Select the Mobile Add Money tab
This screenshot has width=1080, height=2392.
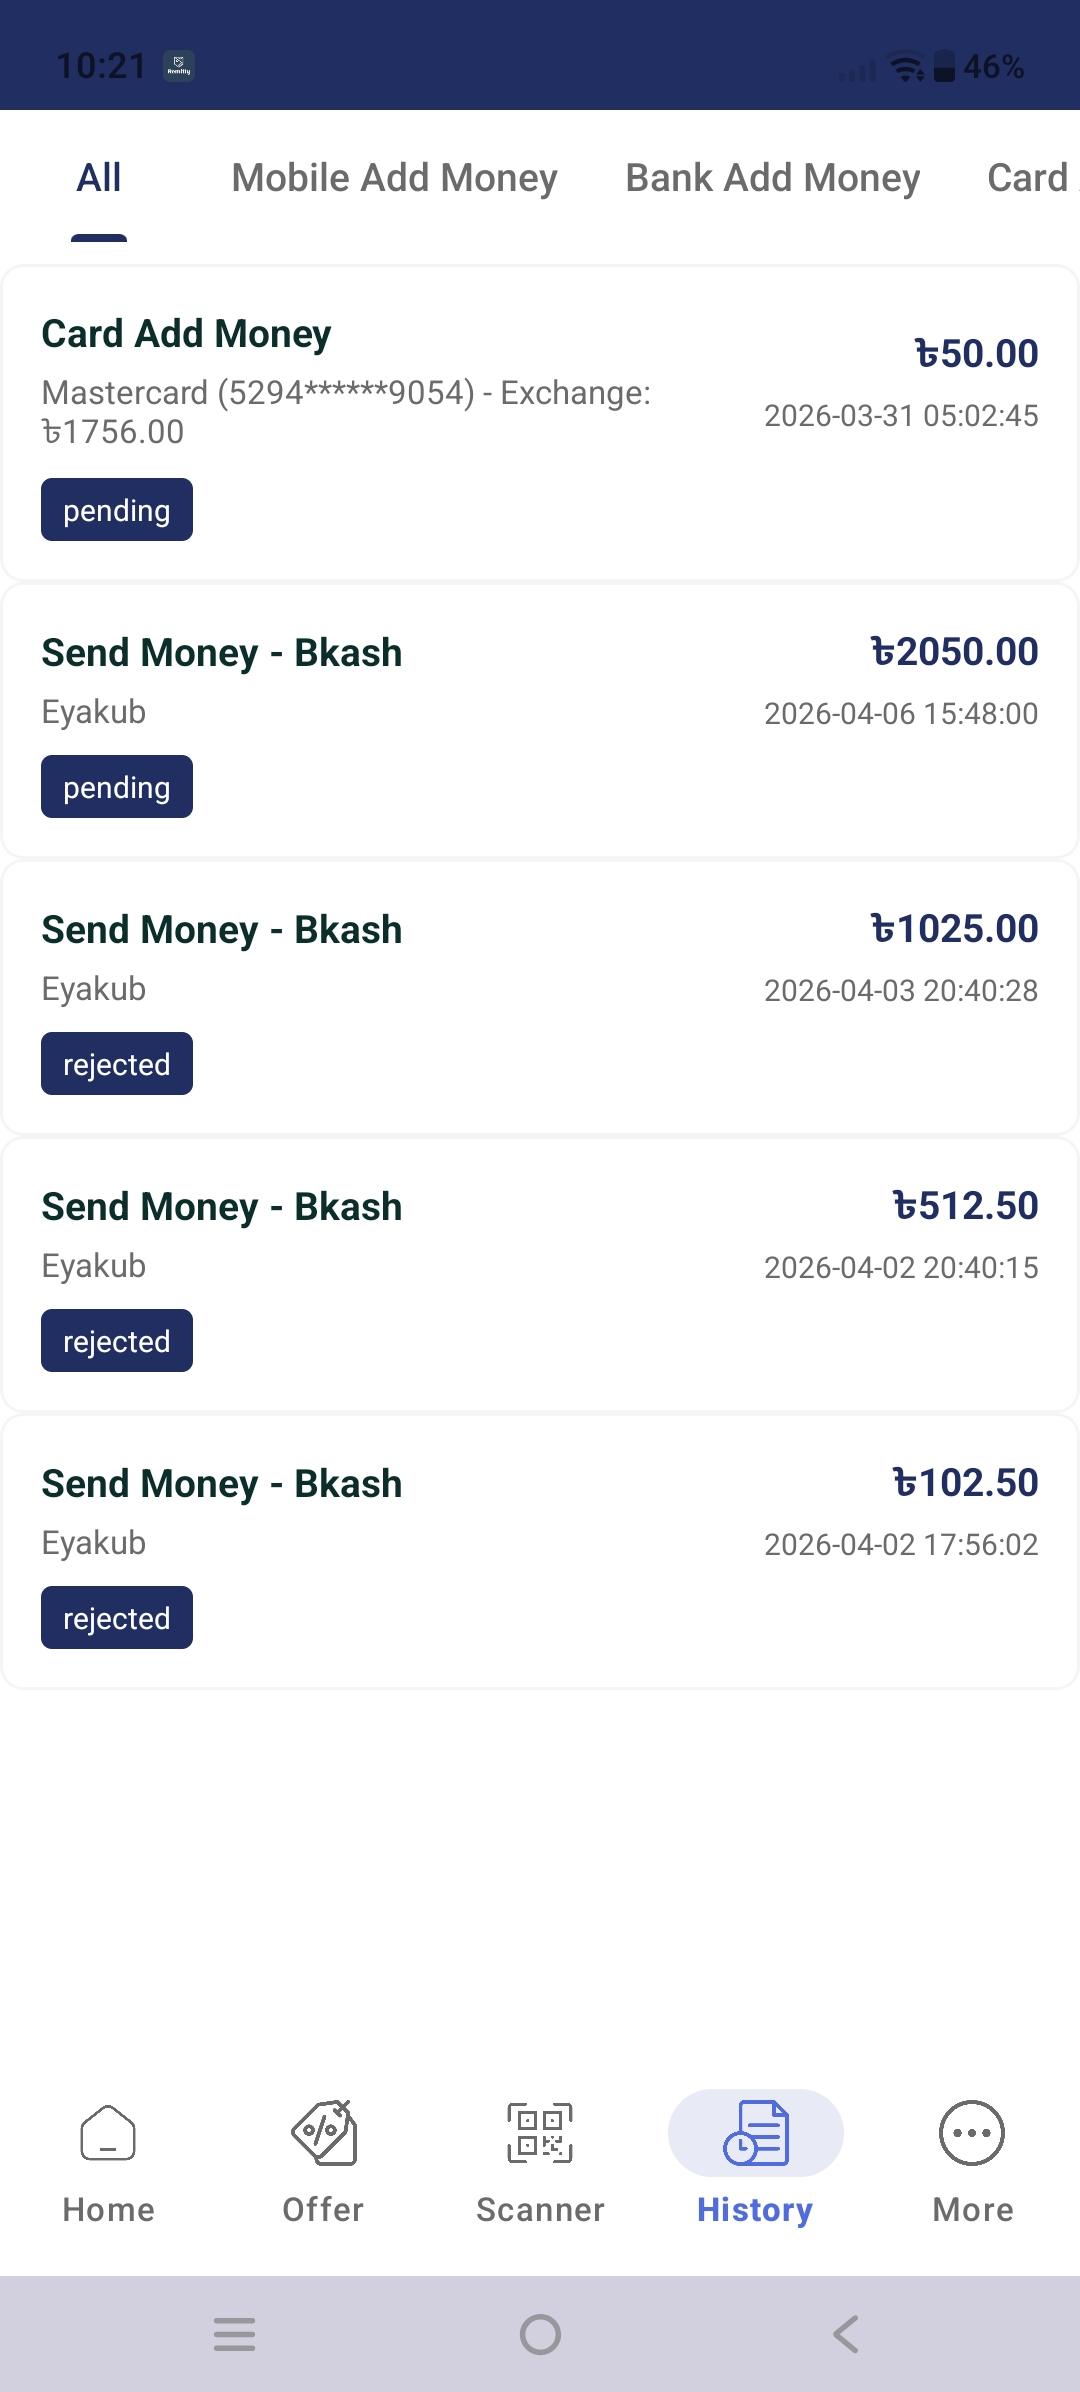[394, 178]
